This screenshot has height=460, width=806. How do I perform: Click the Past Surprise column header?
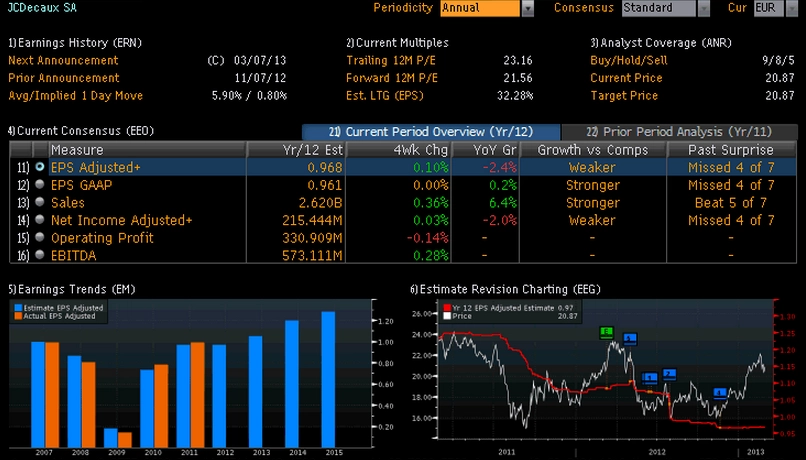731,150
